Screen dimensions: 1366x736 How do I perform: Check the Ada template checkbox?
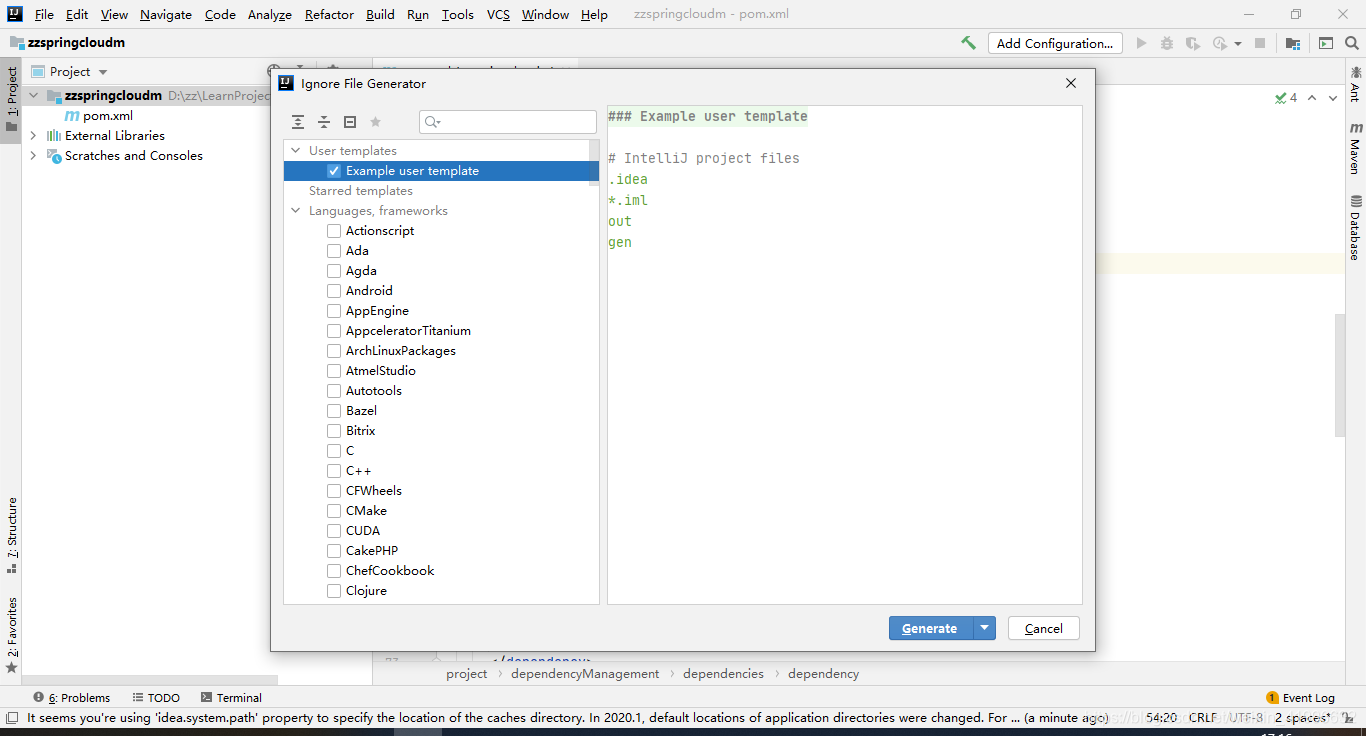click(x=334, y=251)
